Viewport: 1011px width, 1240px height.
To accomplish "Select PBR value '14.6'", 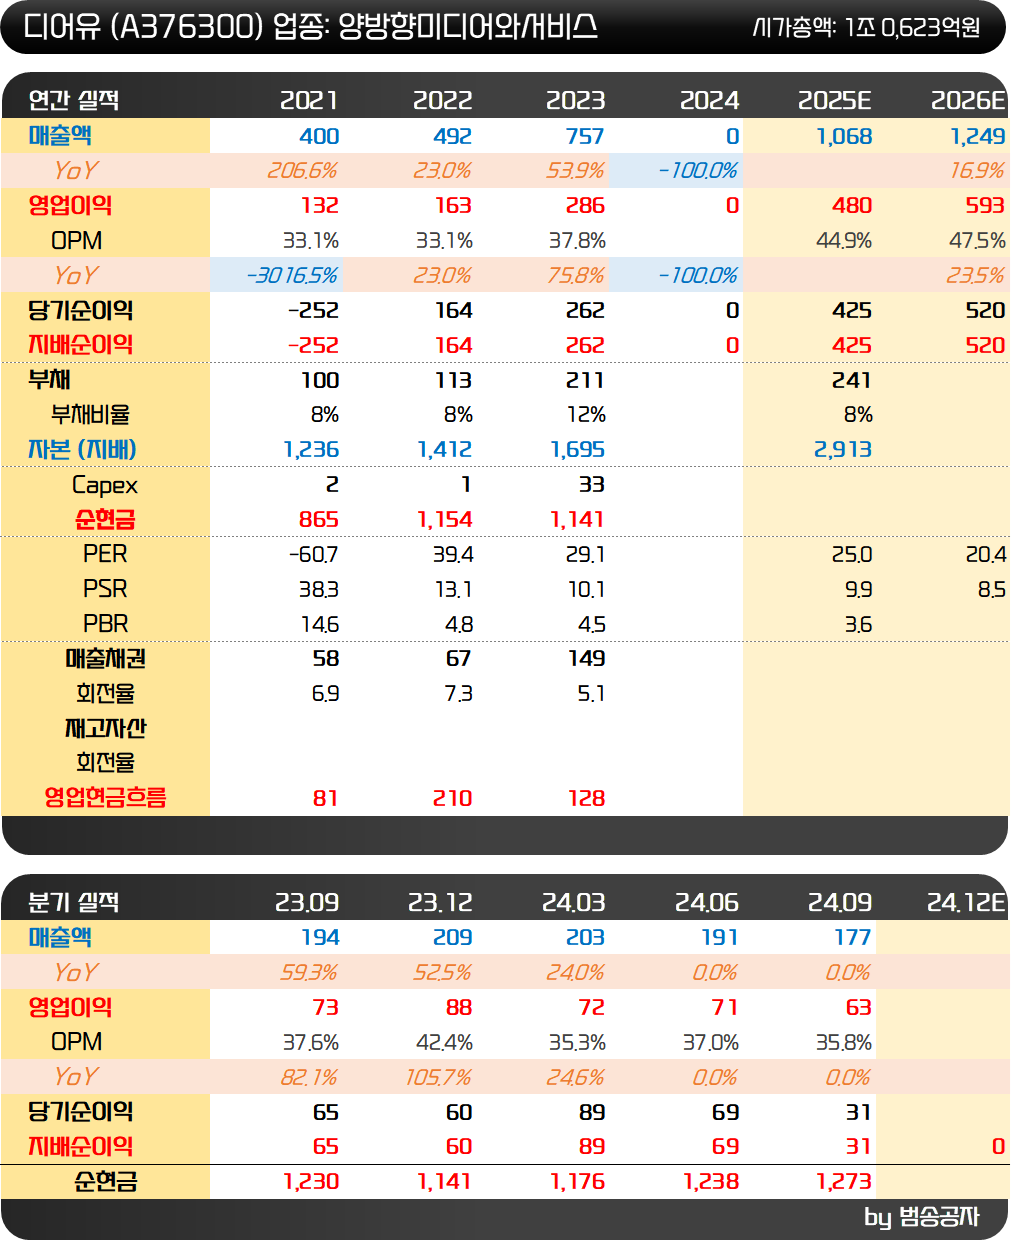I will (x=320, y=625).
